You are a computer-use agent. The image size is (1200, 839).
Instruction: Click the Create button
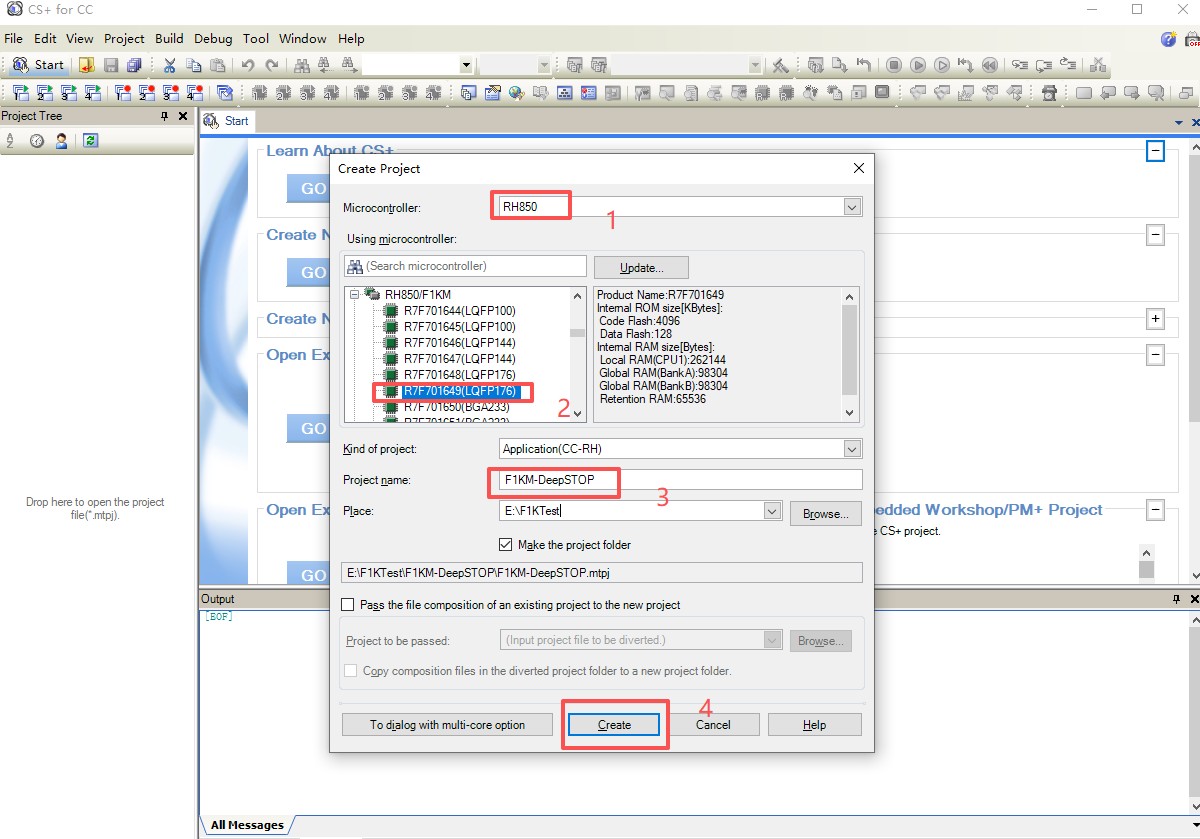coord(614,725)
